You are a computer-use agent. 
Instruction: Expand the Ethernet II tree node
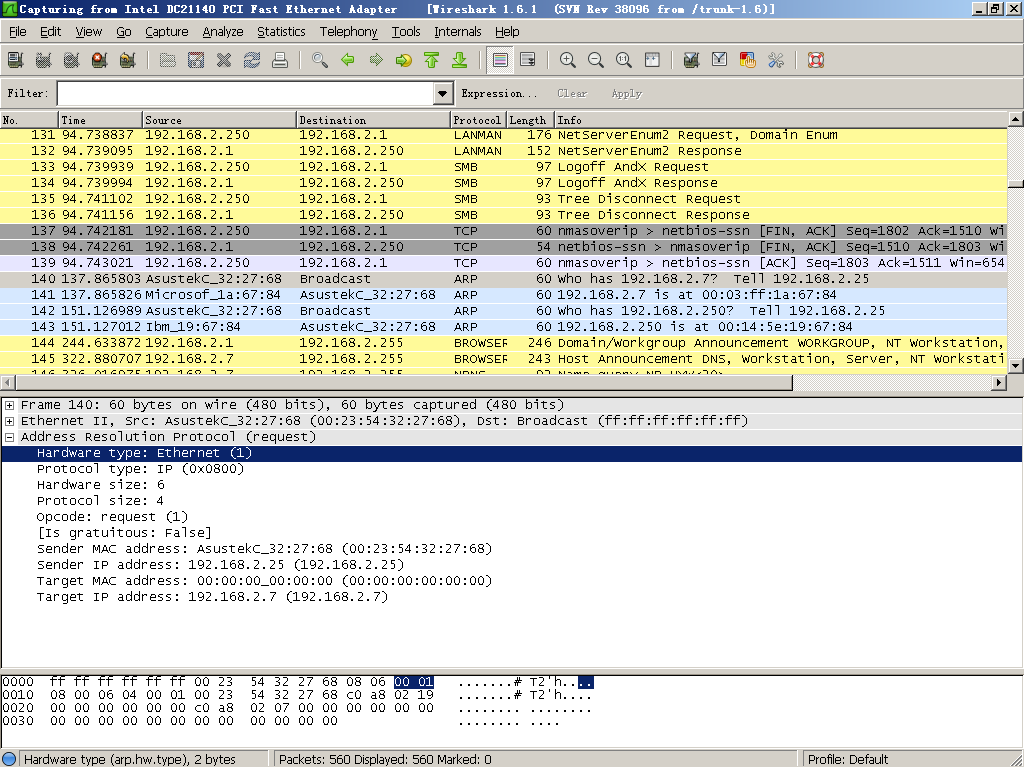(10, 421)
